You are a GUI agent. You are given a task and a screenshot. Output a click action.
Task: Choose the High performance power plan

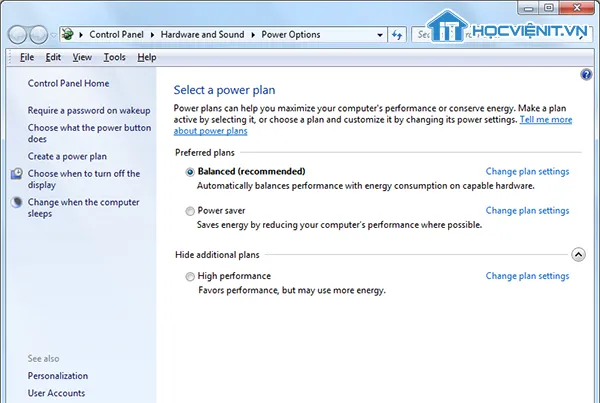tap(191, 276)
